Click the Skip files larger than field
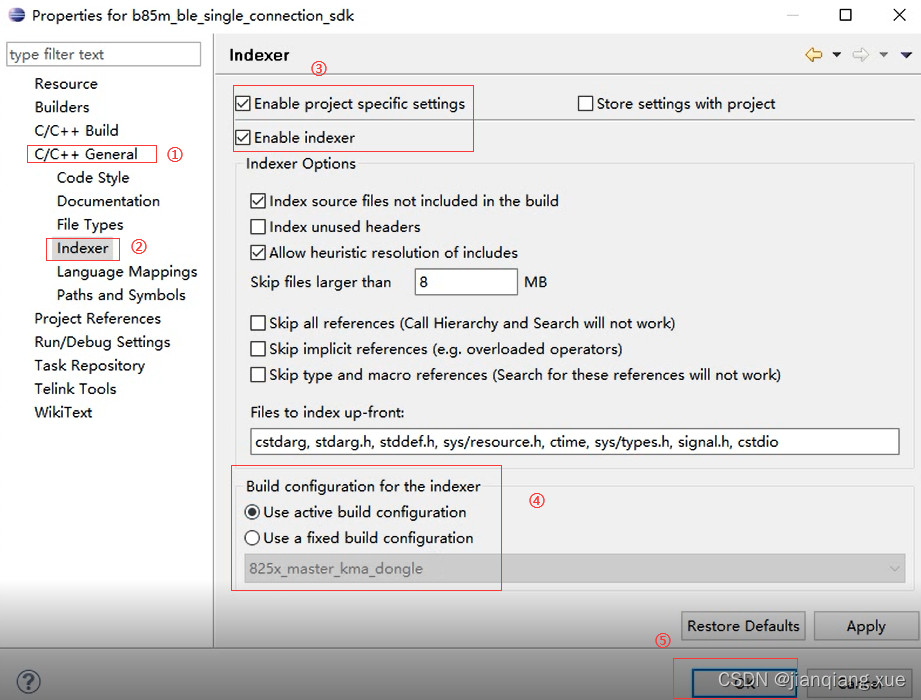The image size is (921, 700). (x=466, y=282)
